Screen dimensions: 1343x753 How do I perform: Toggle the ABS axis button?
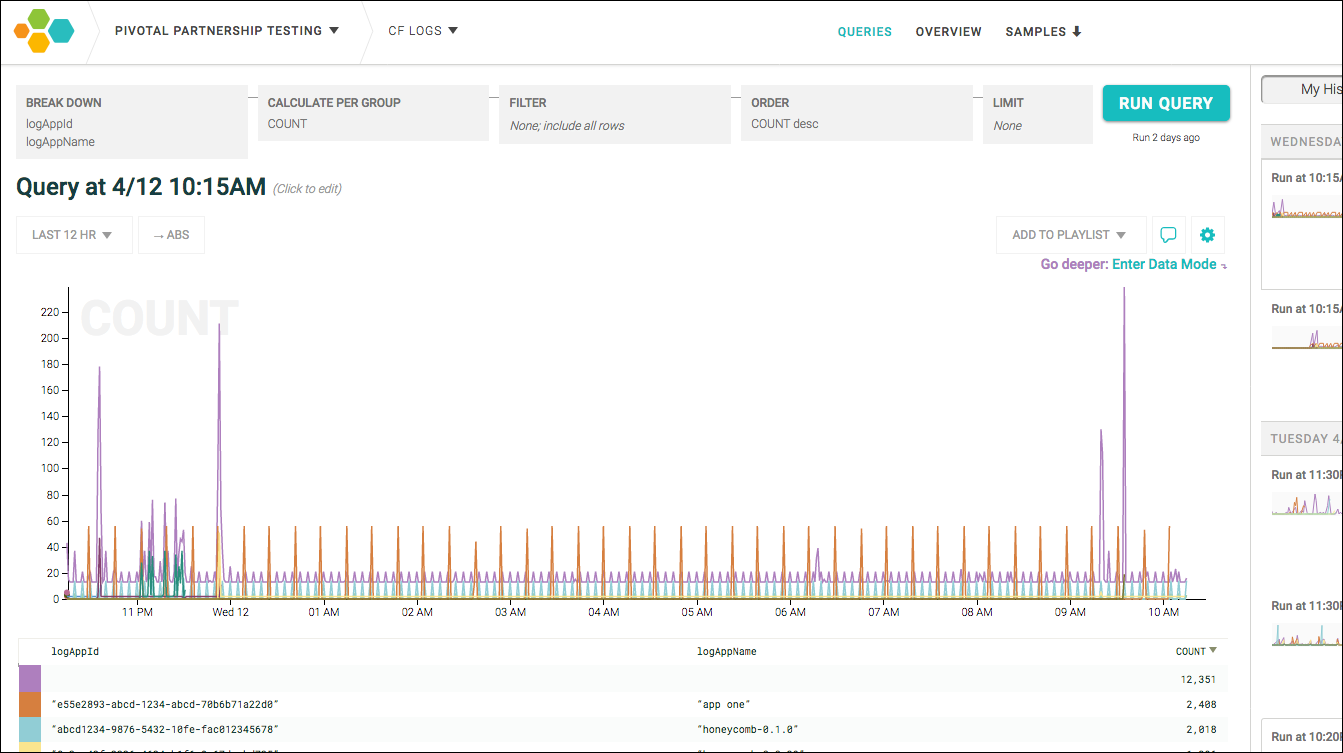pos(171,235)
